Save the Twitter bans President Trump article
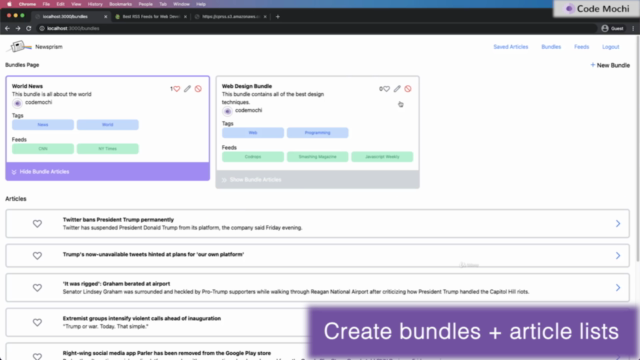Image resolution: width=640 pixels, height=360 pixels. coord(37,224)
